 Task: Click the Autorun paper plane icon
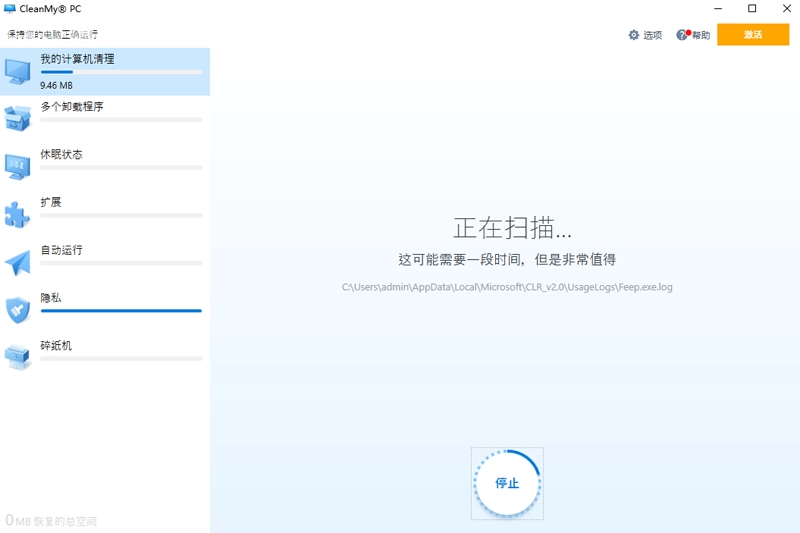[18, 263]
